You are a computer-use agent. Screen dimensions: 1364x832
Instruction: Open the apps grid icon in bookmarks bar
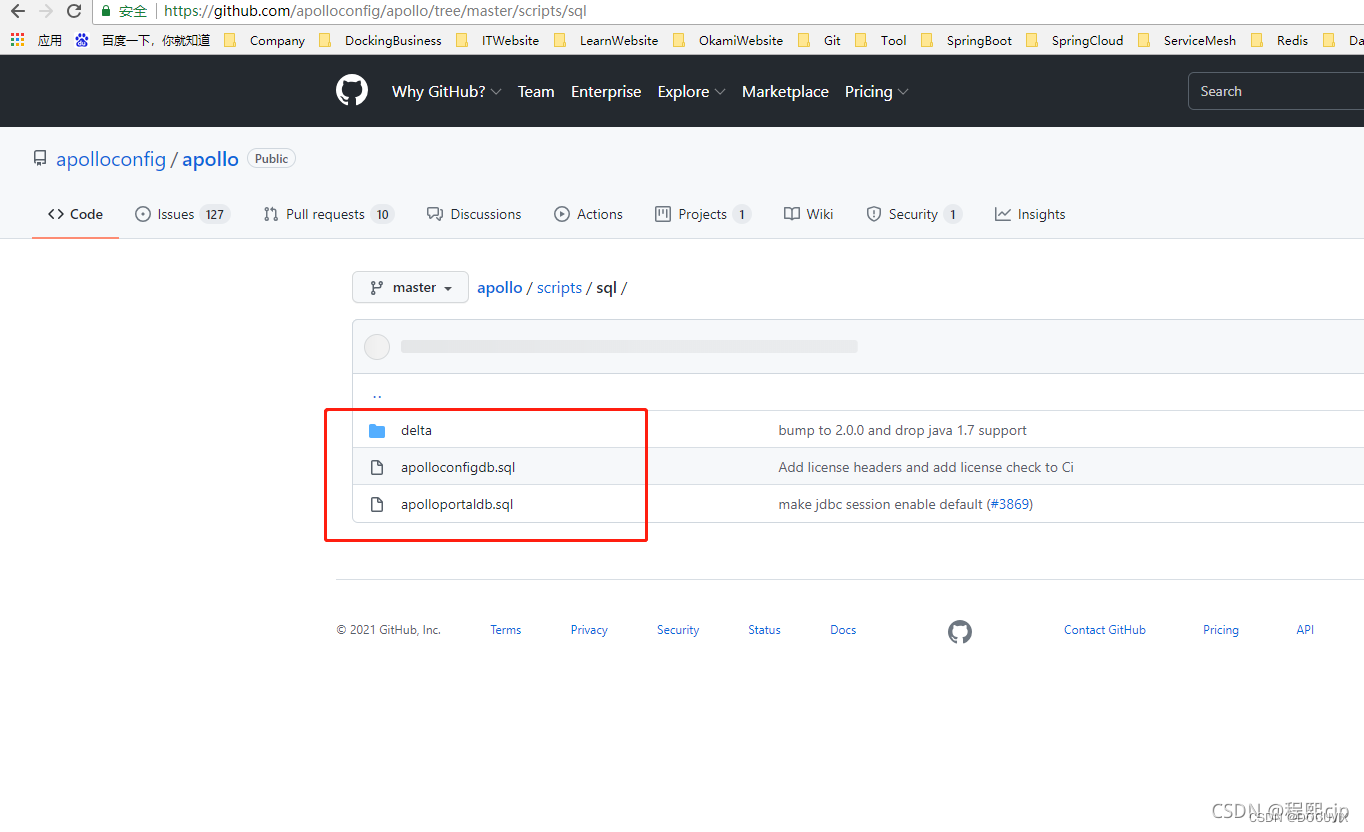[x=17, y=40]
